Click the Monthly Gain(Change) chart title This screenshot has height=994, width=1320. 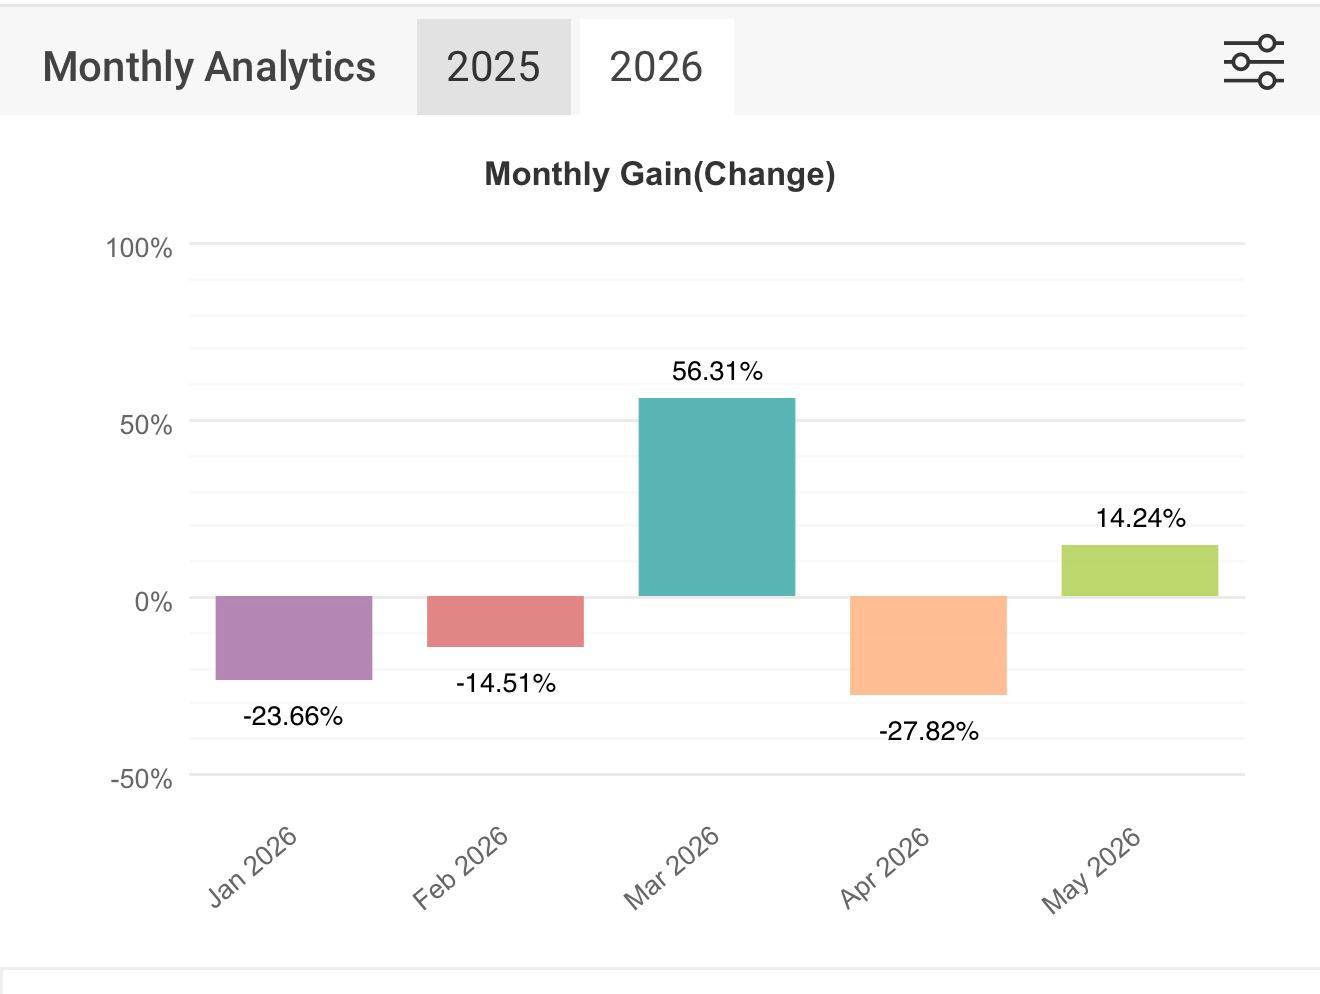click(x=660, y=174)
